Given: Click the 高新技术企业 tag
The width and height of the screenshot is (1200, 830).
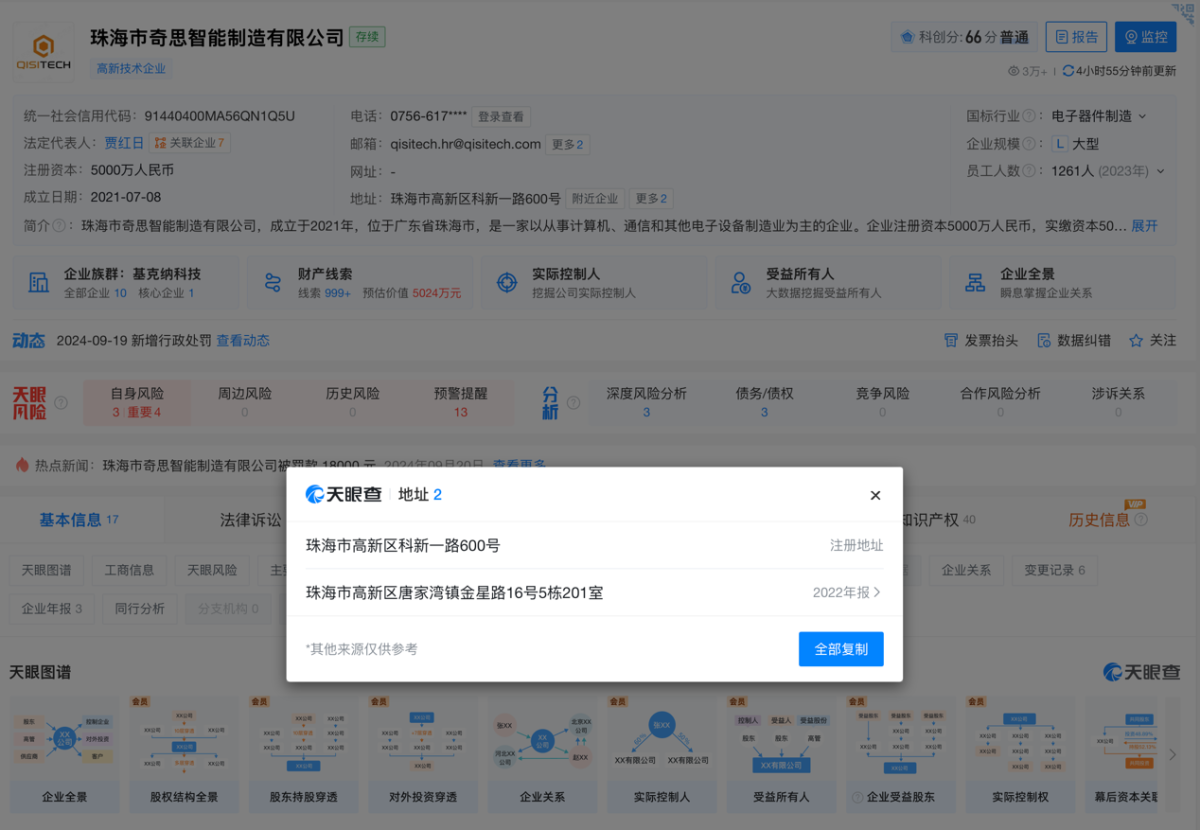Looking at the screenshot, I should pyautogui.click(x=131, y=69).
